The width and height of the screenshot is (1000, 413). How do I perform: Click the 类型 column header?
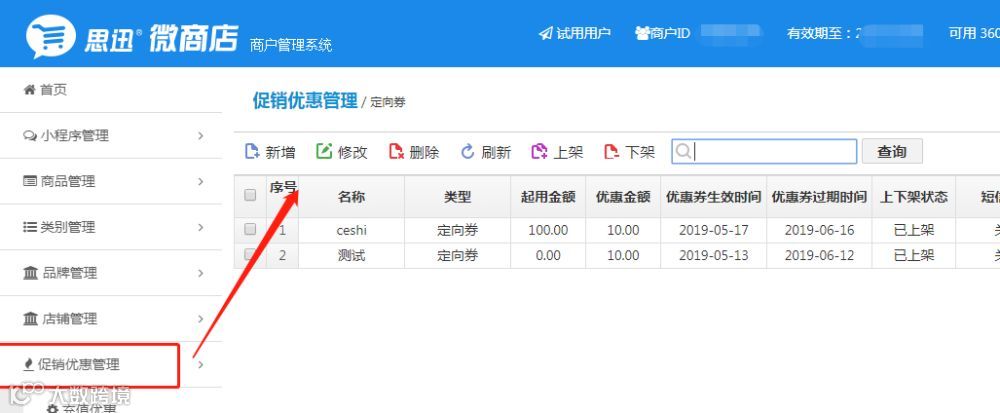point(457,196)
